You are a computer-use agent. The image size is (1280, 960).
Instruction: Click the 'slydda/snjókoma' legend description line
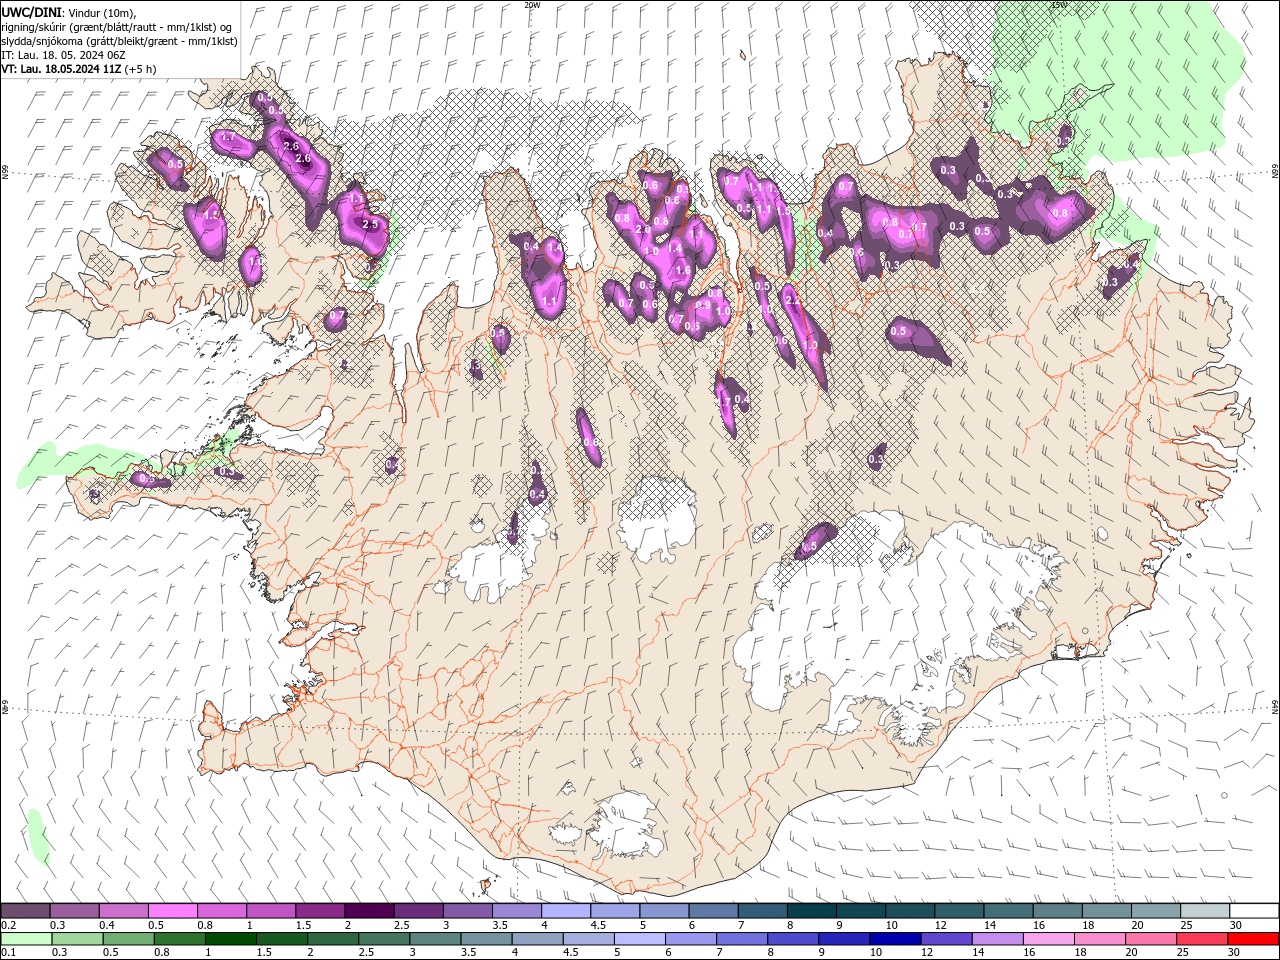pyautogui.click(x=119, y=41)
